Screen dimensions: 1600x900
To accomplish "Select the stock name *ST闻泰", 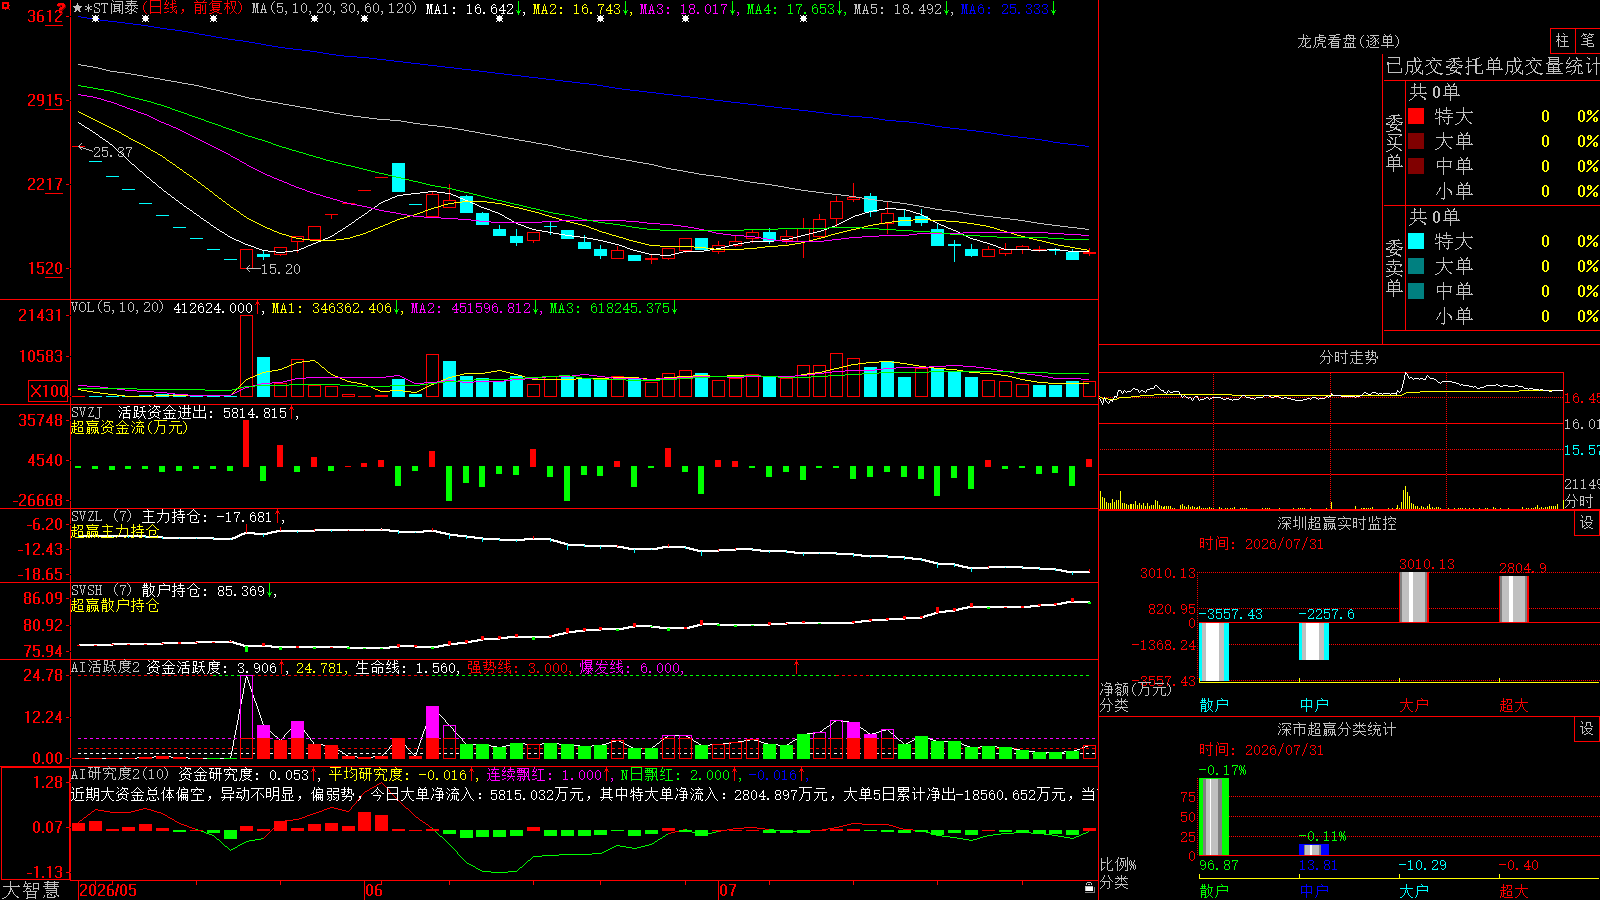I will click(x=111, y=9).
